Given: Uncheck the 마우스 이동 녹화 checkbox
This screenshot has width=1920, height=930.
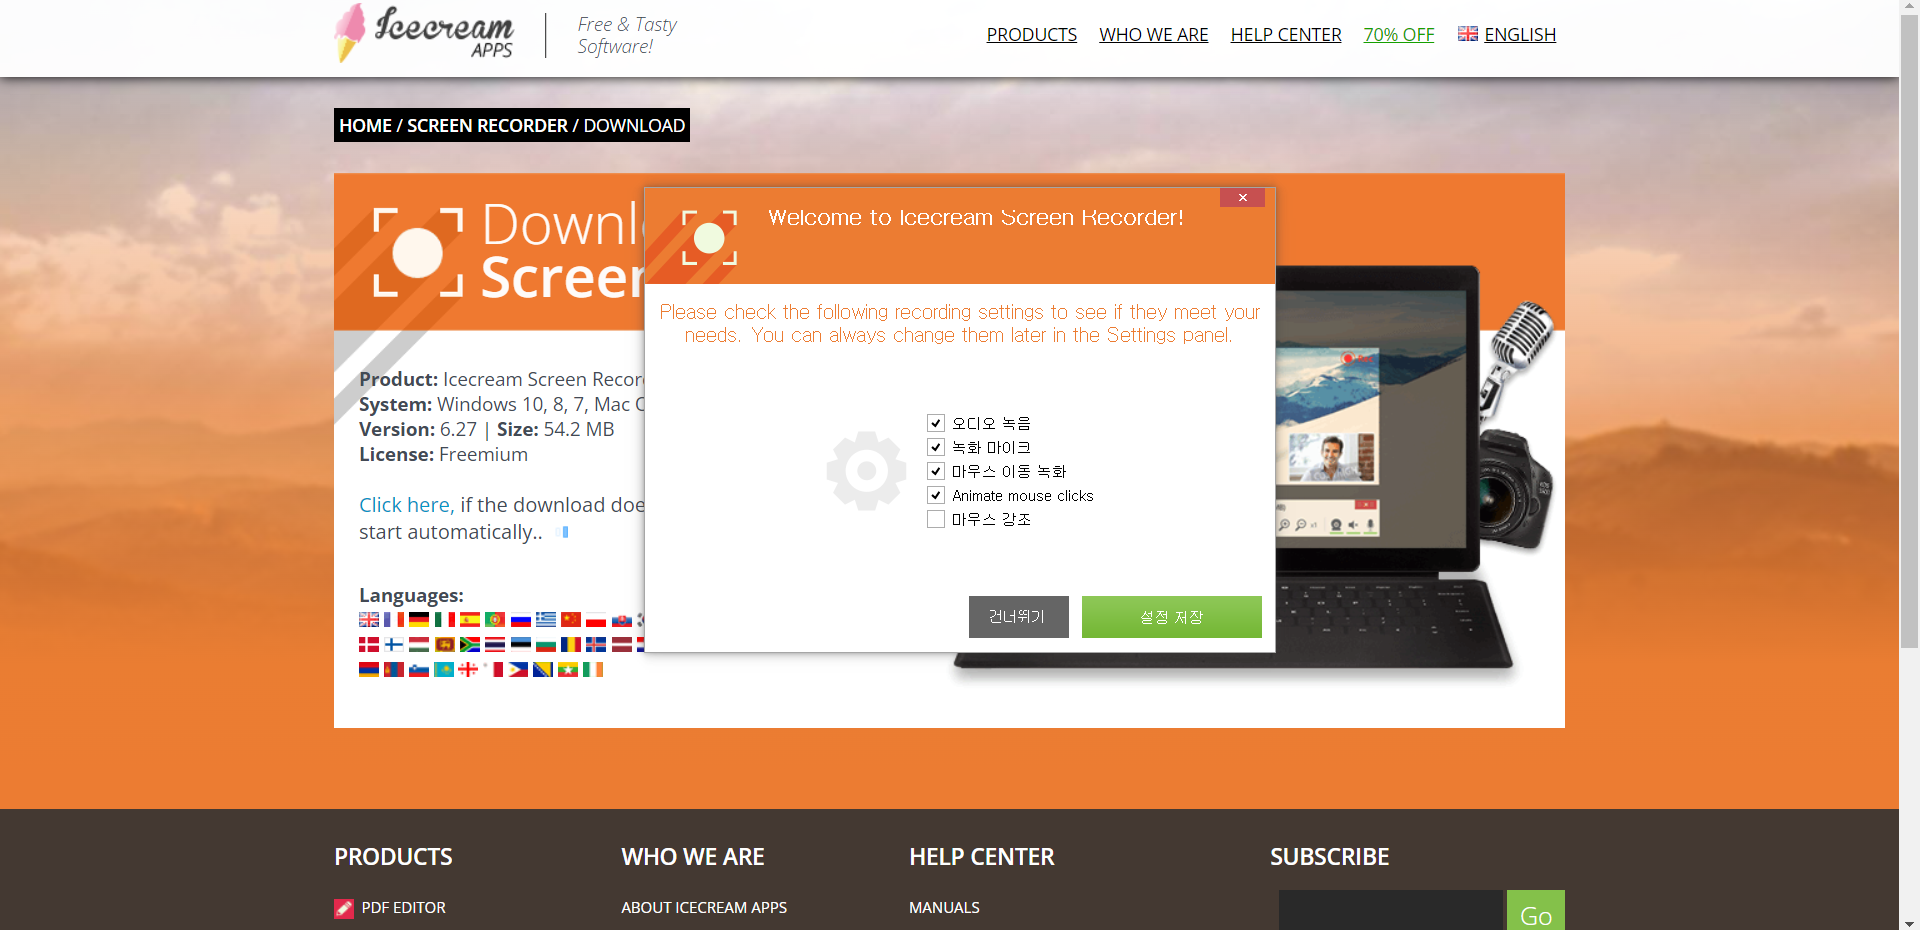Looking at the screenshot, I should [x=936, y=471].
